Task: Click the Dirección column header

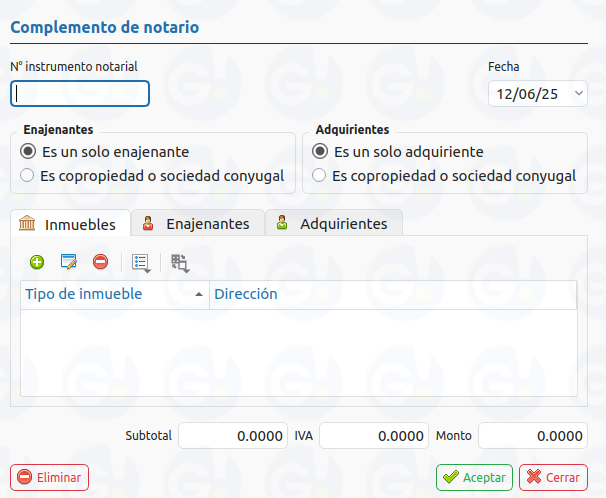Action: point(393,294)
